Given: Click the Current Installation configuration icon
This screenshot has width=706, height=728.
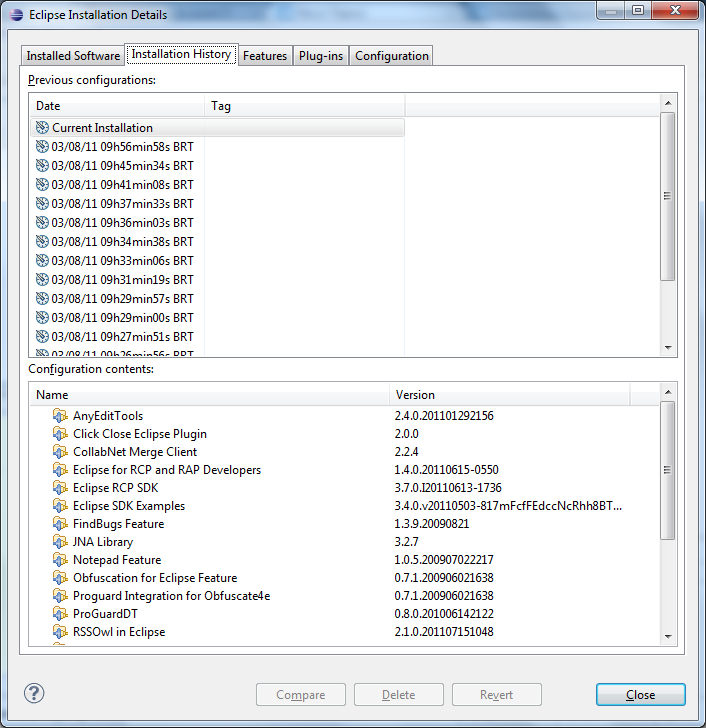Looking at the screenshot, I should 42,128.
